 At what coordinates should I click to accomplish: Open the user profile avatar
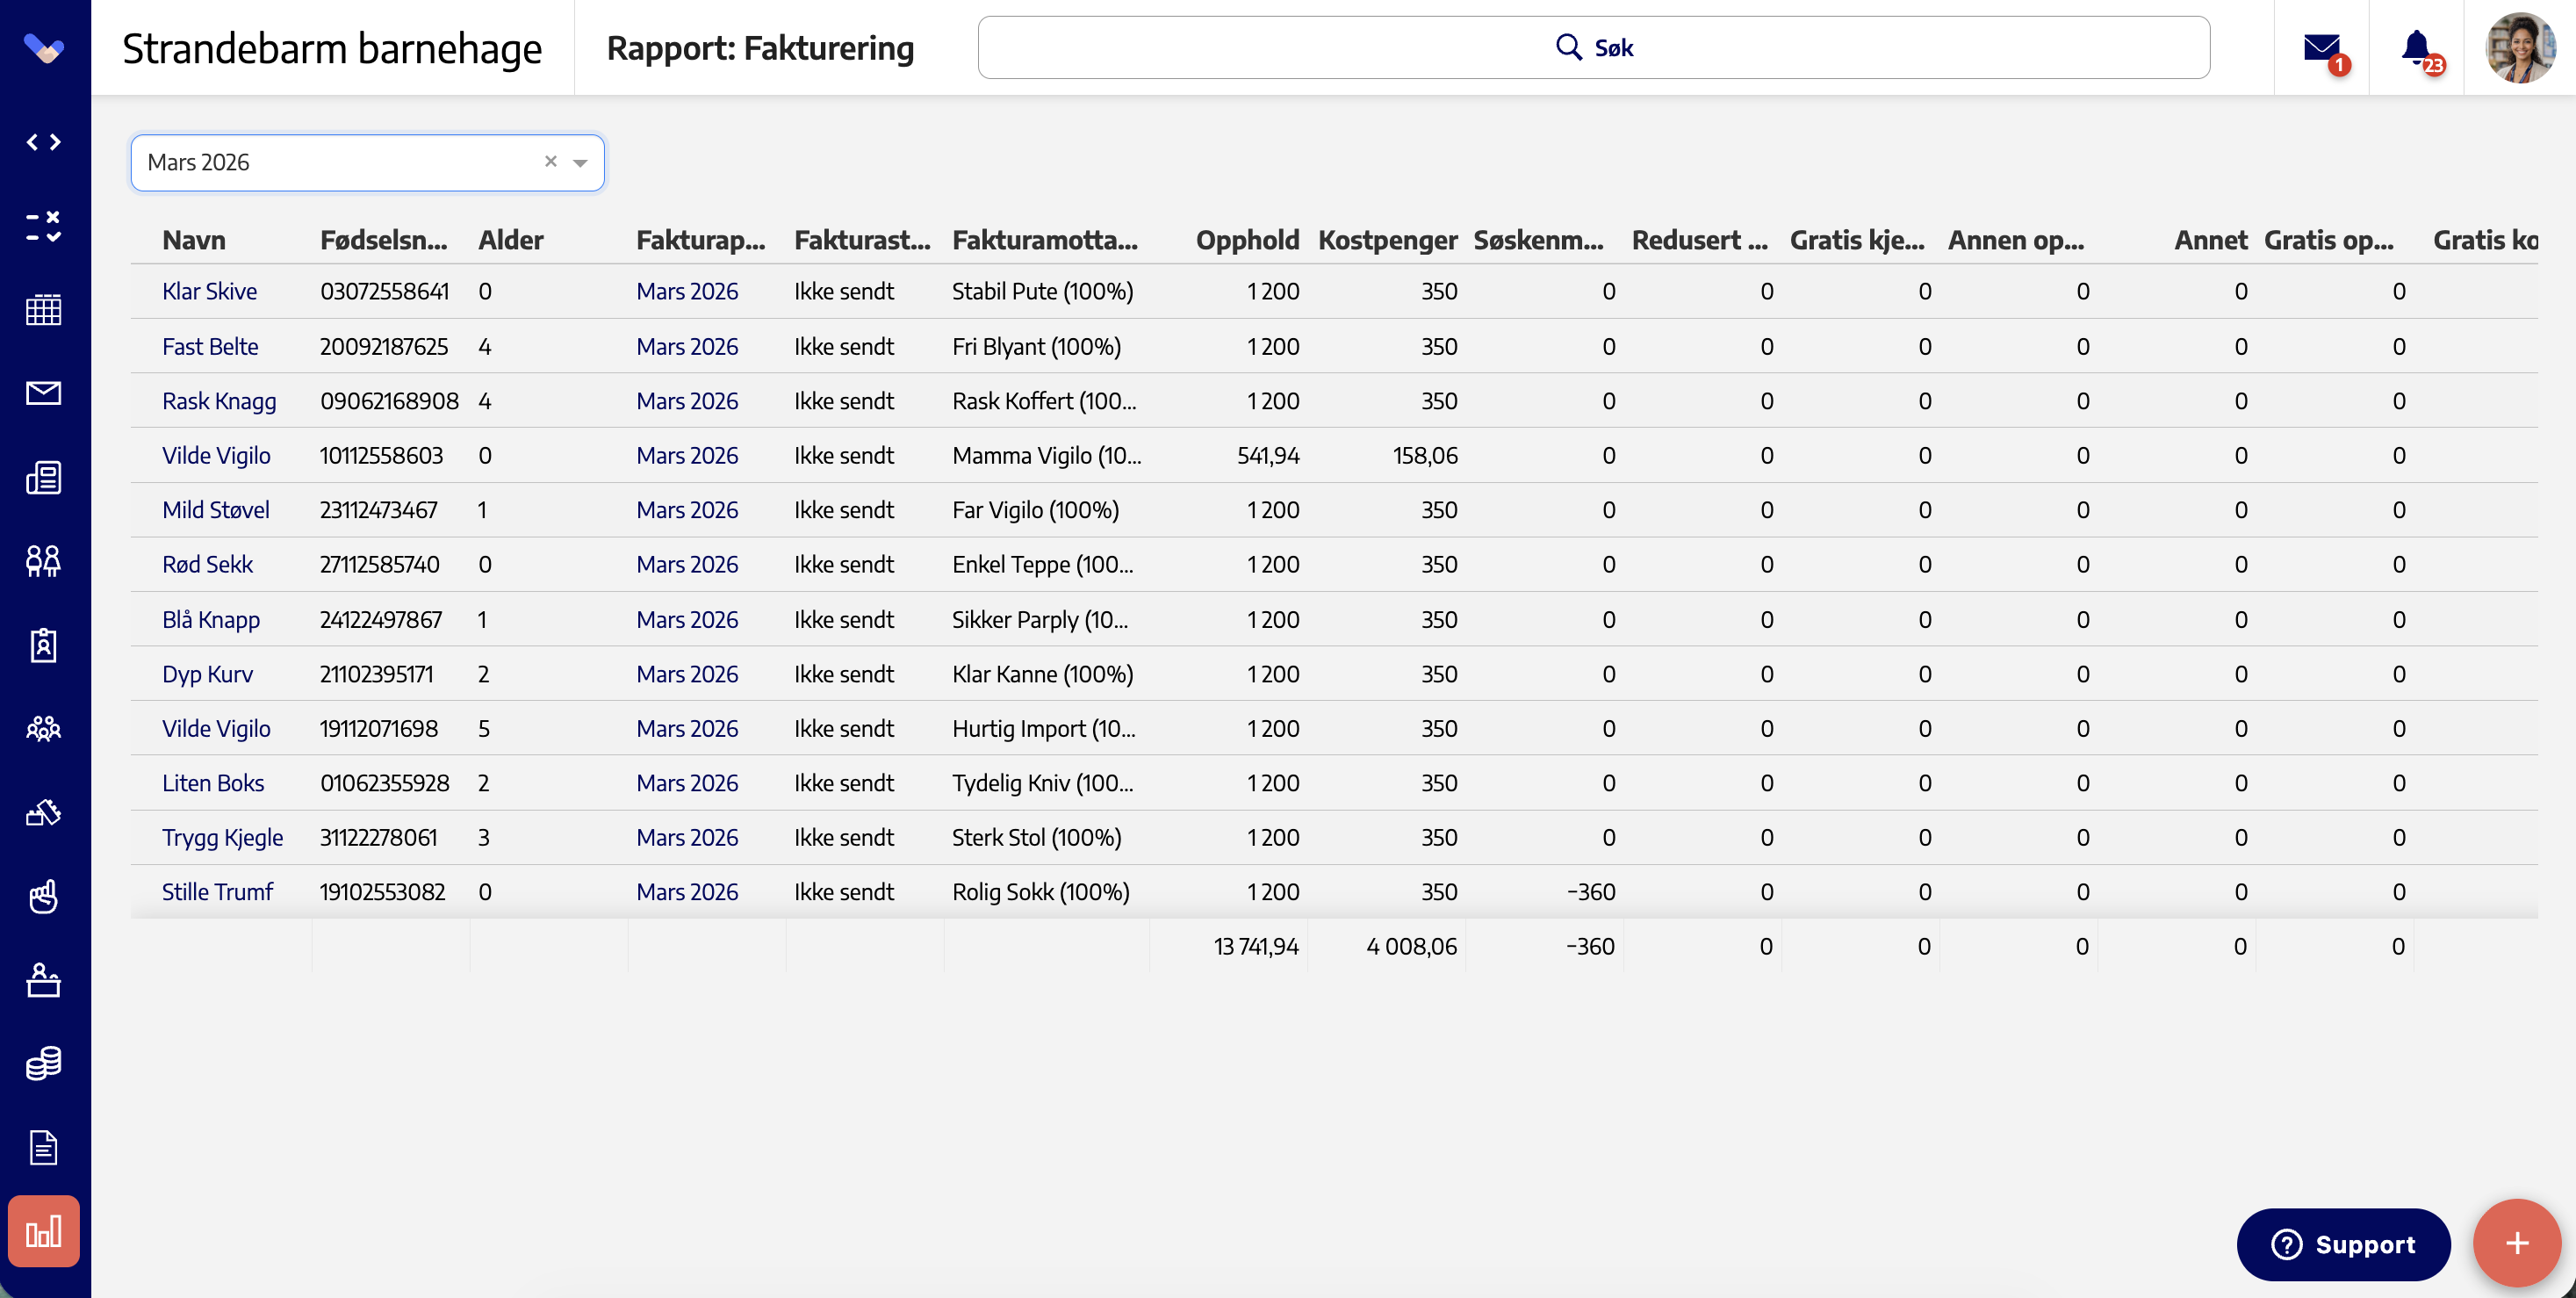click(x=2520, y=47)
